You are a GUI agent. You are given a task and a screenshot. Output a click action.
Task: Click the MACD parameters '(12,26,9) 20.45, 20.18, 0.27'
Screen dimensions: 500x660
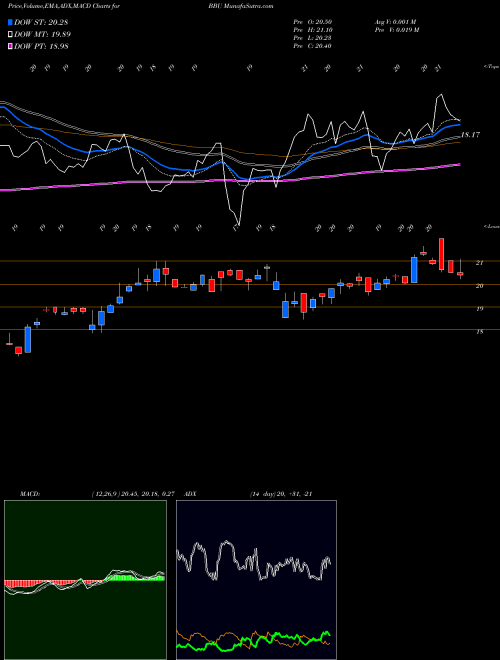133,494
